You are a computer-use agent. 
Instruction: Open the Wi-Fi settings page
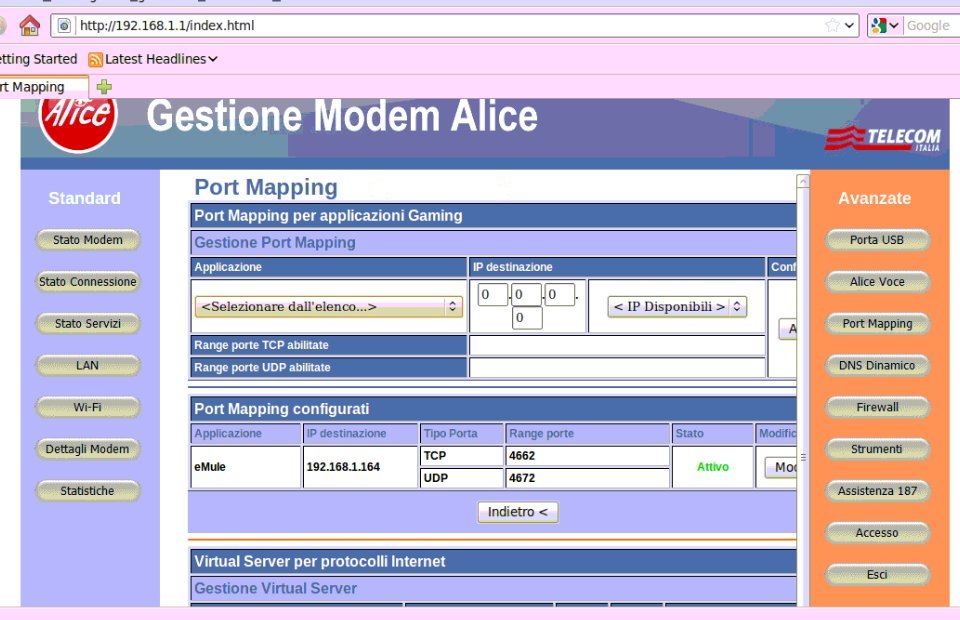(88, 407)
